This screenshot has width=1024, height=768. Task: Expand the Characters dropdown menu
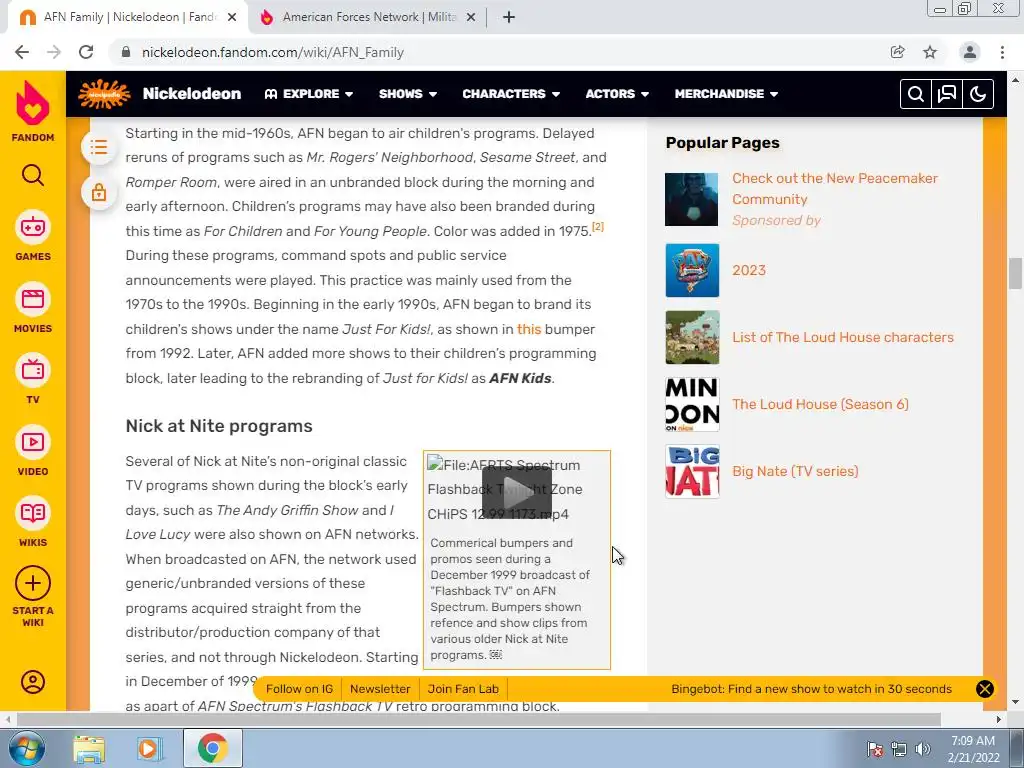511,94
